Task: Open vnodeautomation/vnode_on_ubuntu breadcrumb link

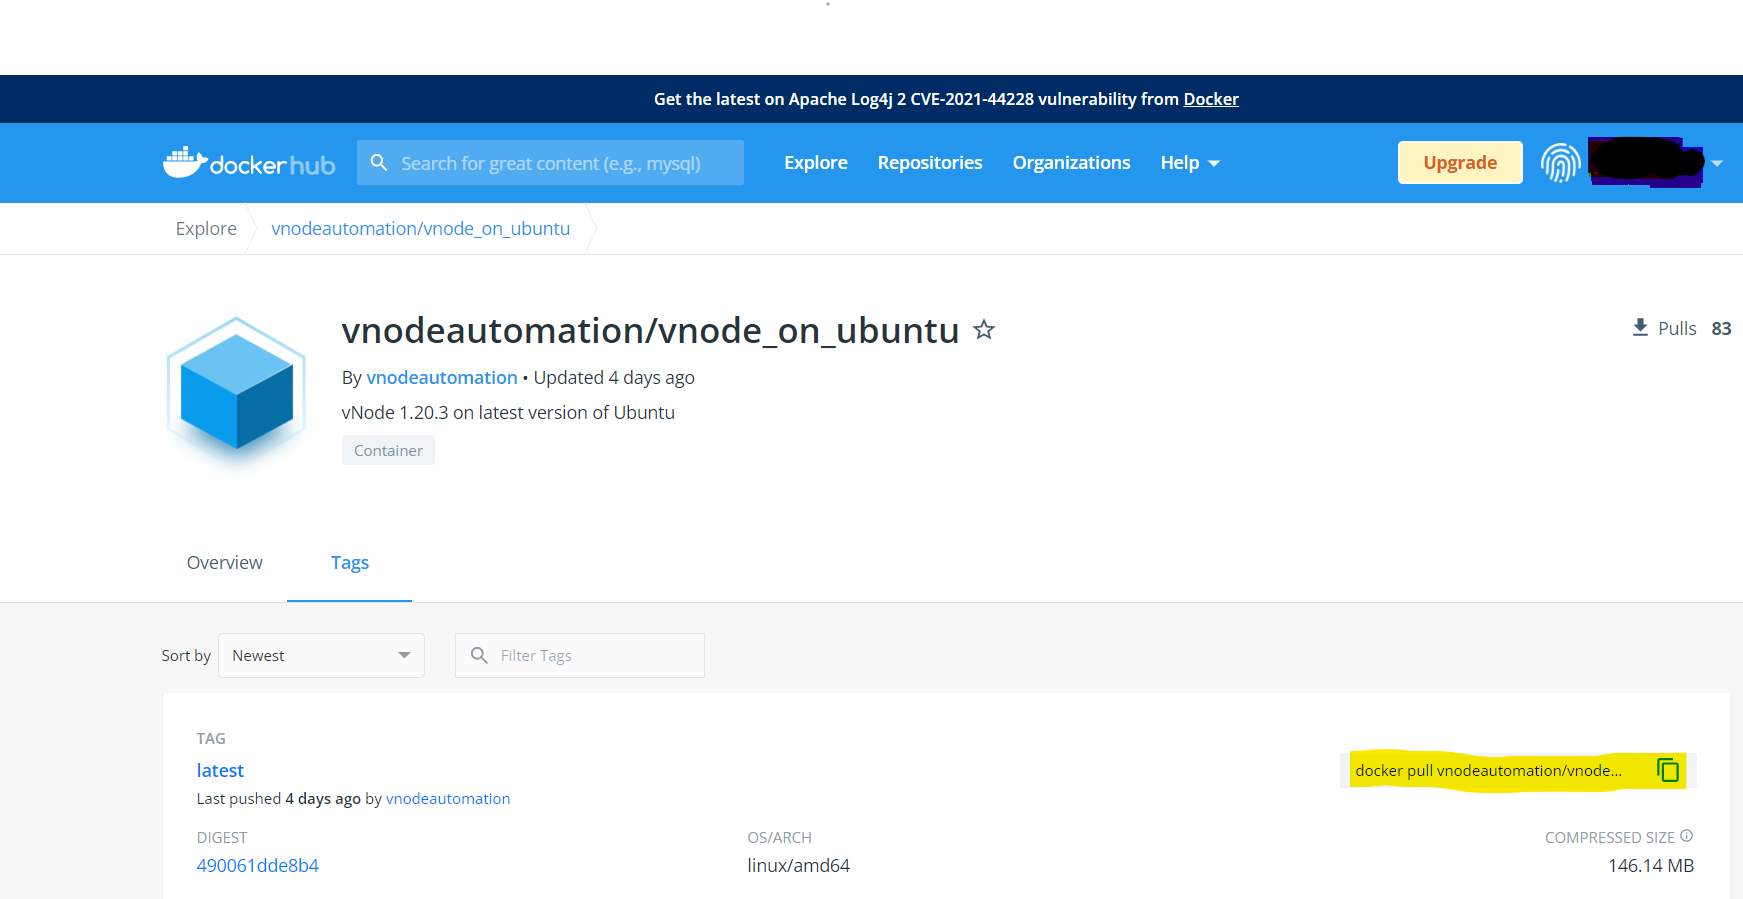Action: [421, 229]
